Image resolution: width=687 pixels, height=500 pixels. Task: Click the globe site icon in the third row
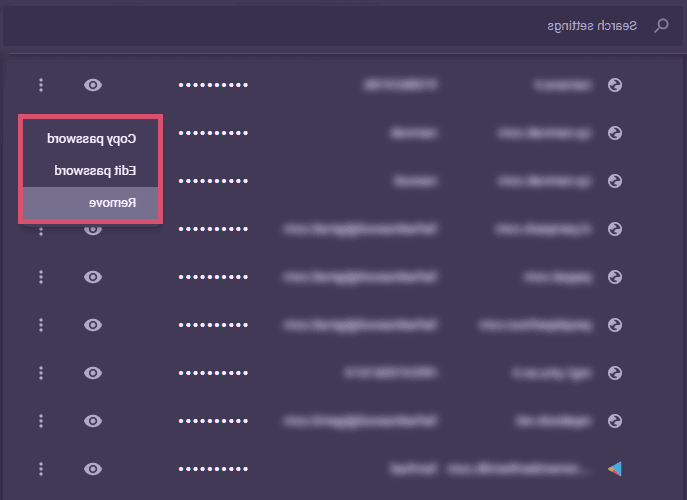click(x=615, y=181)
